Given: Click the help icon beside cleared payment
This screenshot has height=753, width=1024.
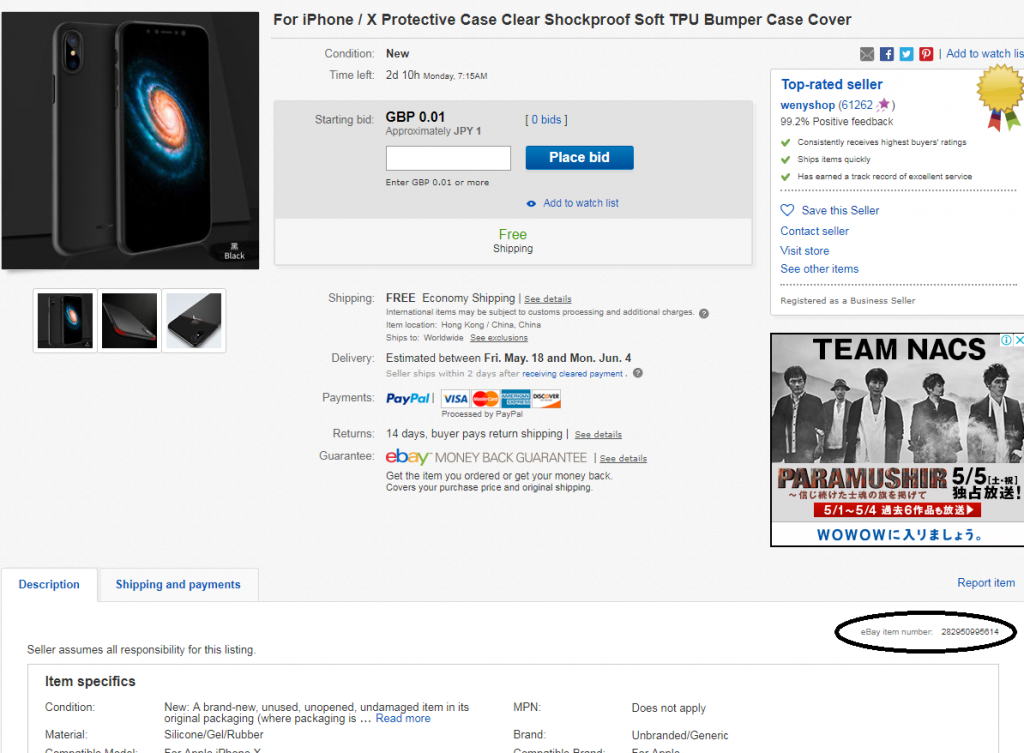Looking at the screenshot, I should click(x=638, y=374).
